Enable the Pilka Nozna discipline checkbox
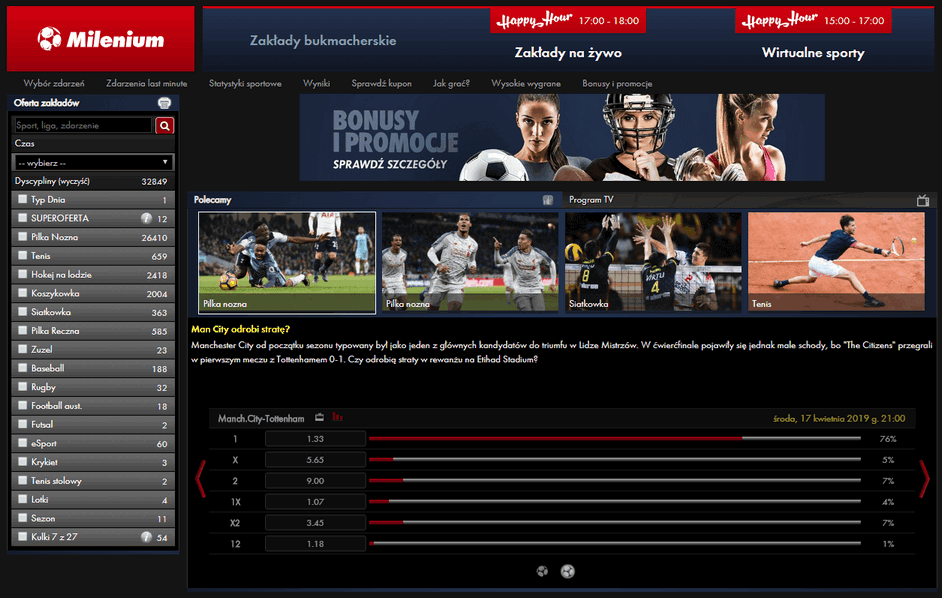Viewport: 942px width, 598px height. 23,237
